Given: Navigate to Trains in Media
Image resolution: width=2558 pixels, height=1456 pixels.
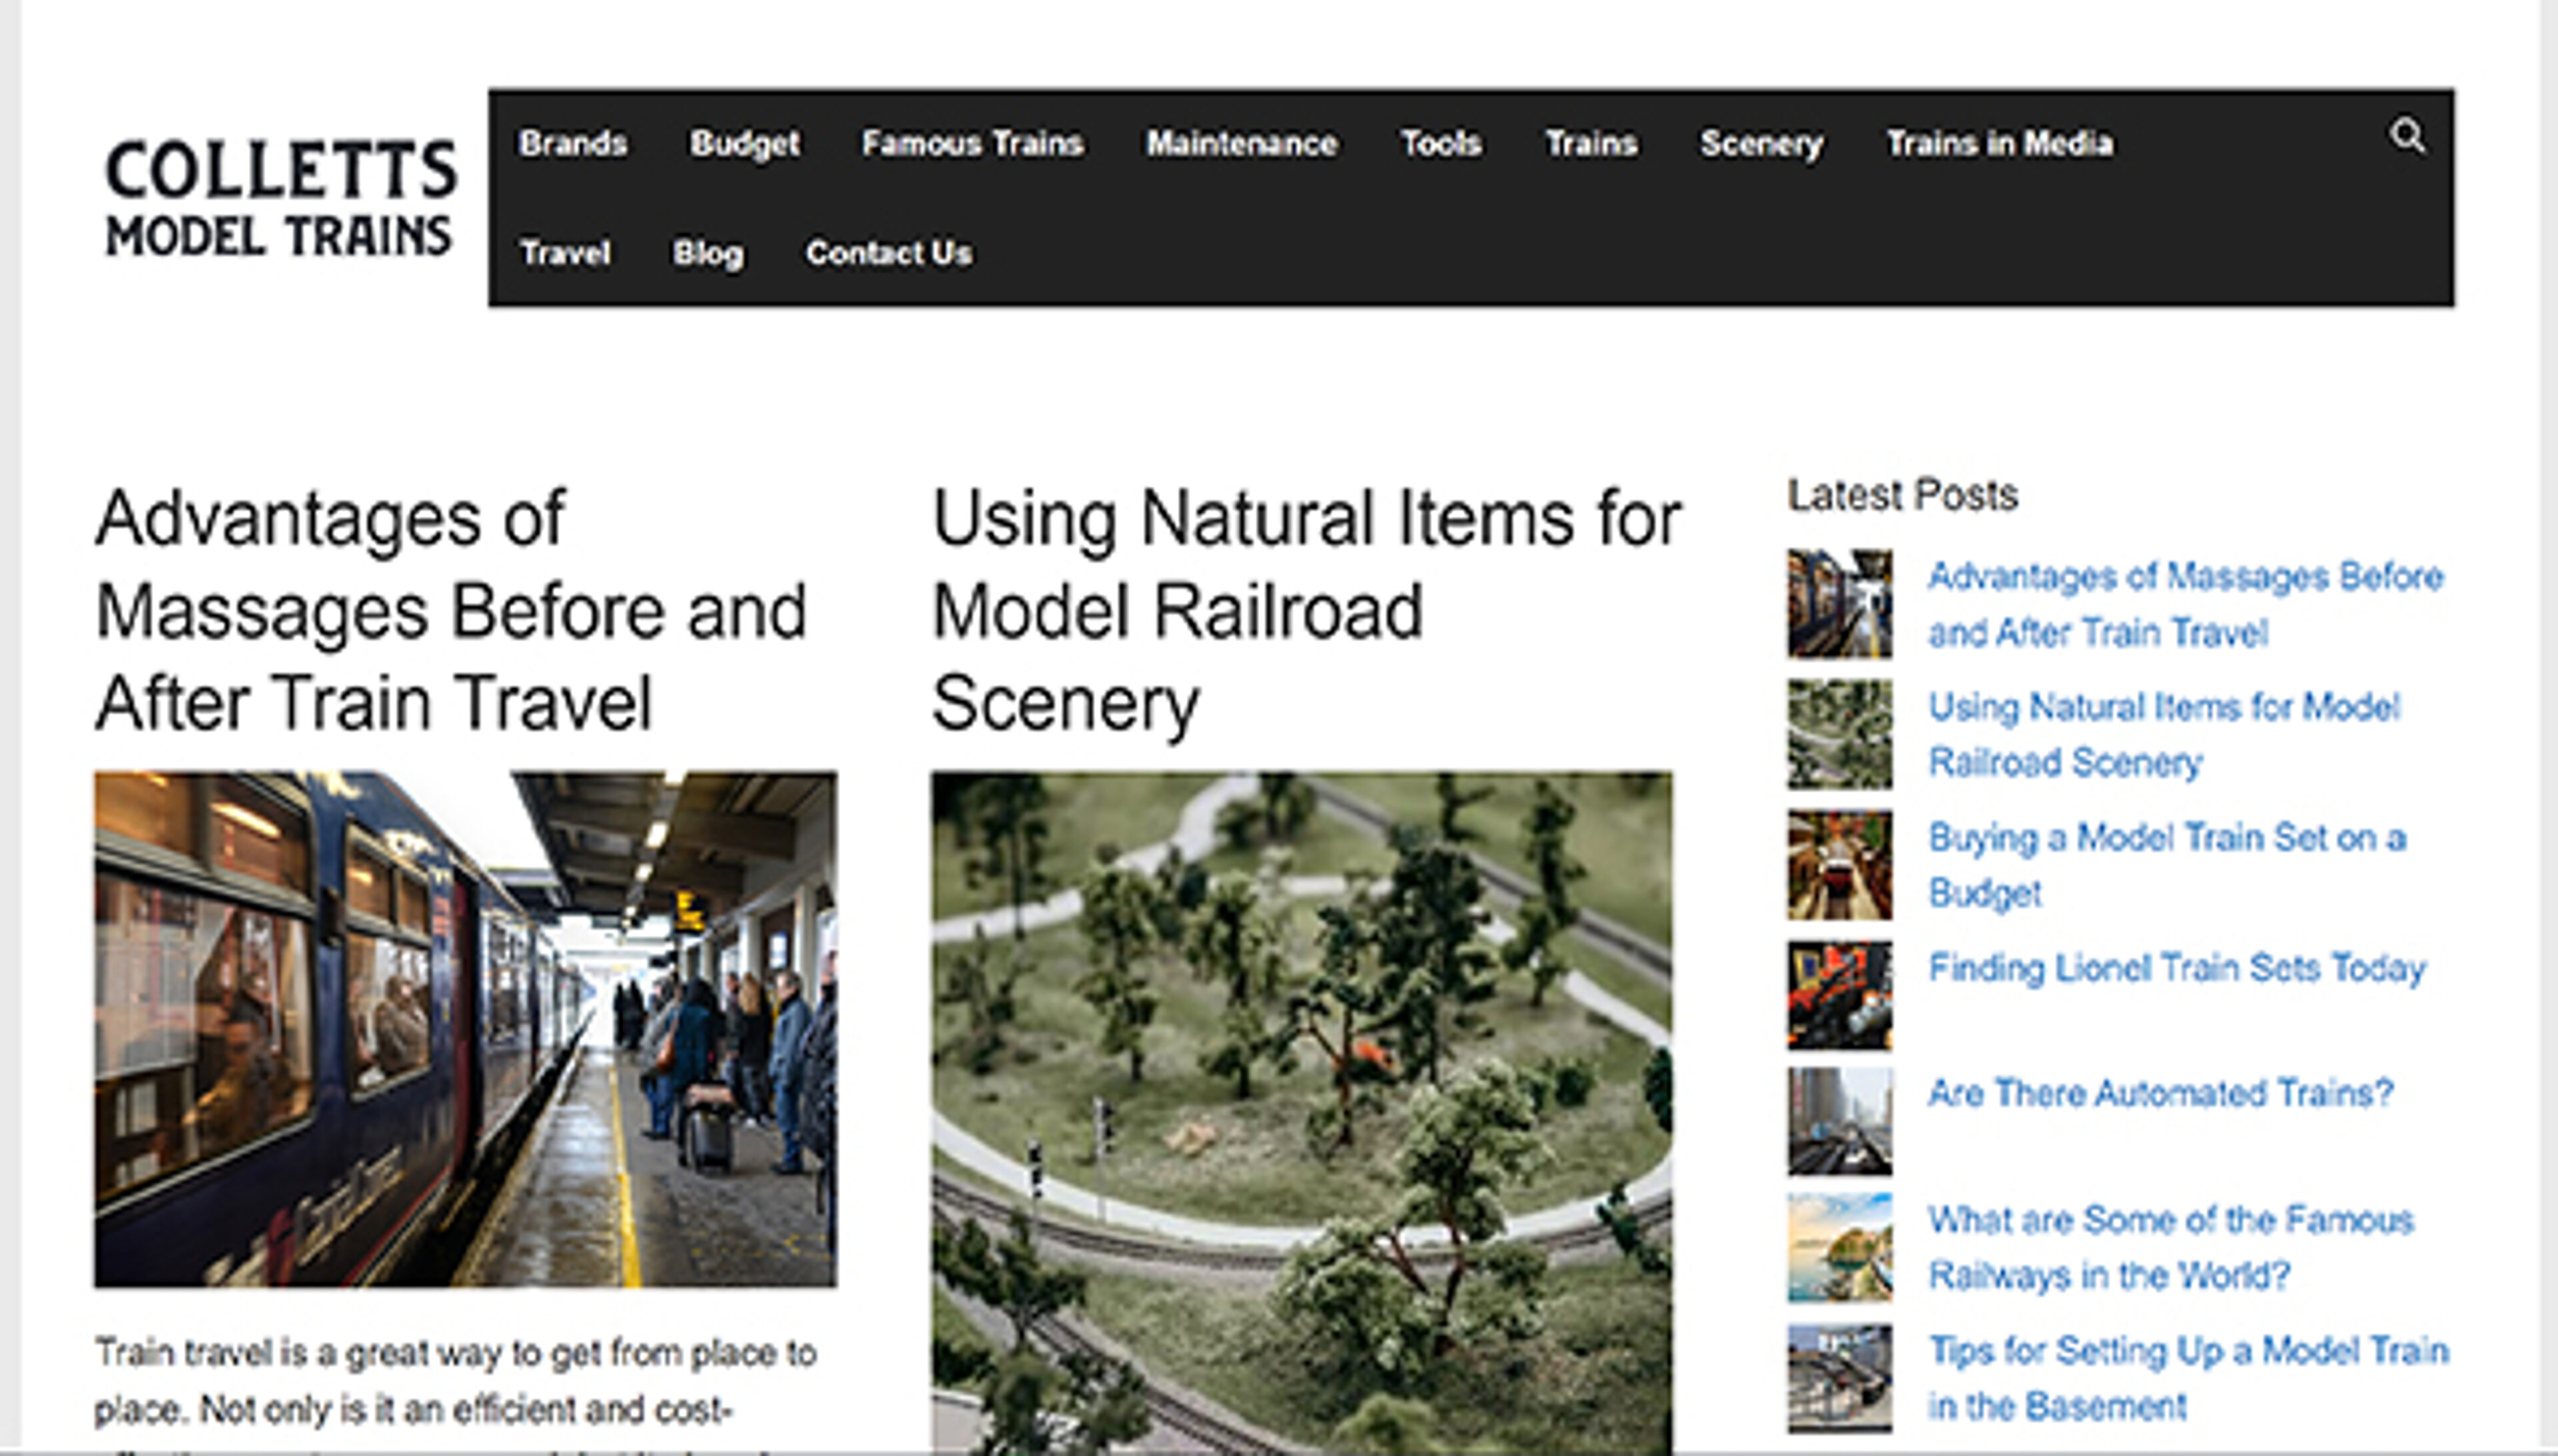Looking at the screenshot, I should point(1999,144).
